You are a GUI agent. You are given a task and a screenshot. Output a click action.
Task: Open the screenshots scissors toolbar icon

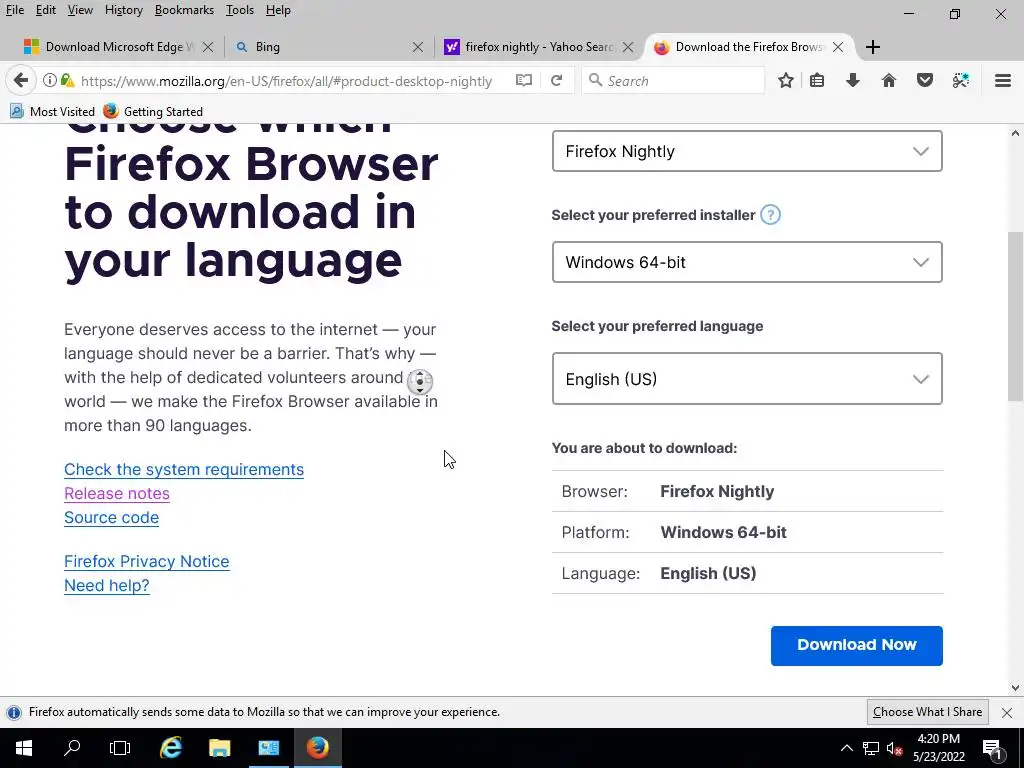(x=961, y=80)
